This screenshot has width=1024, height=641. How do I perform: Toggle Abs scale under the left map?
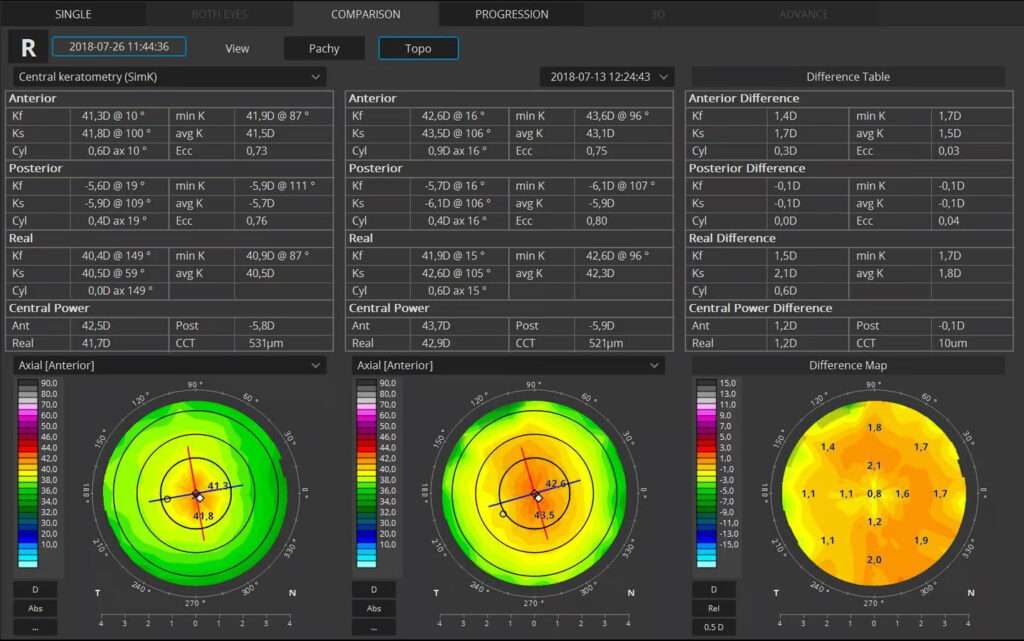tap(35, 608)
